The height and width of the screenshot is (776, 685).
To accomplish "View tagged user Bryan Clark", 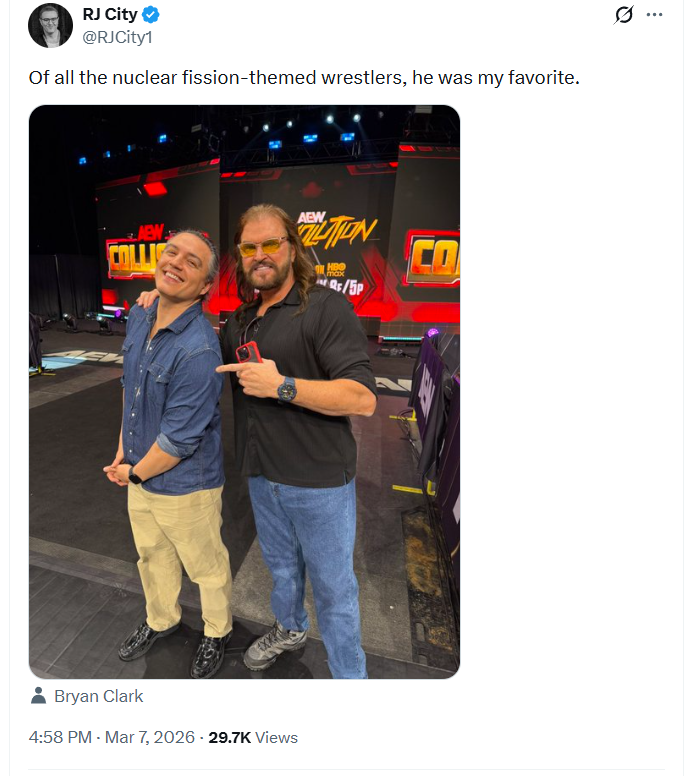I will [98, 696].
